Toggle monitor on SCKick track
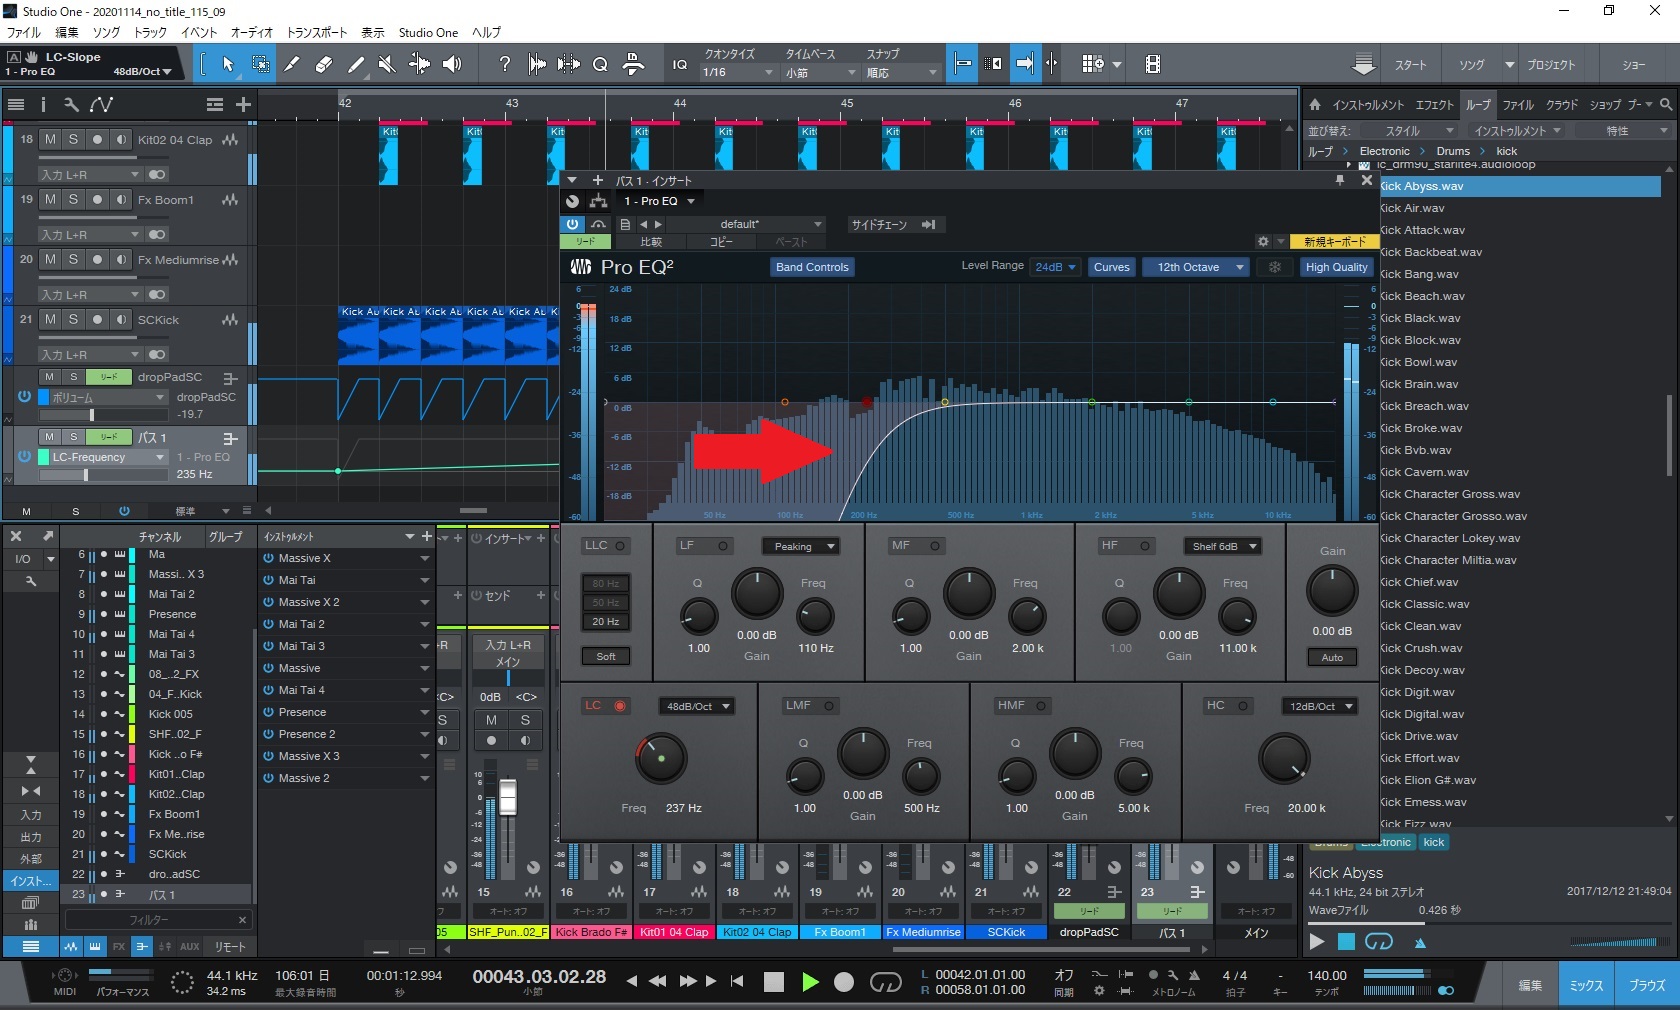Viewport: 1680px width, 1010px height. pos(120,319)
